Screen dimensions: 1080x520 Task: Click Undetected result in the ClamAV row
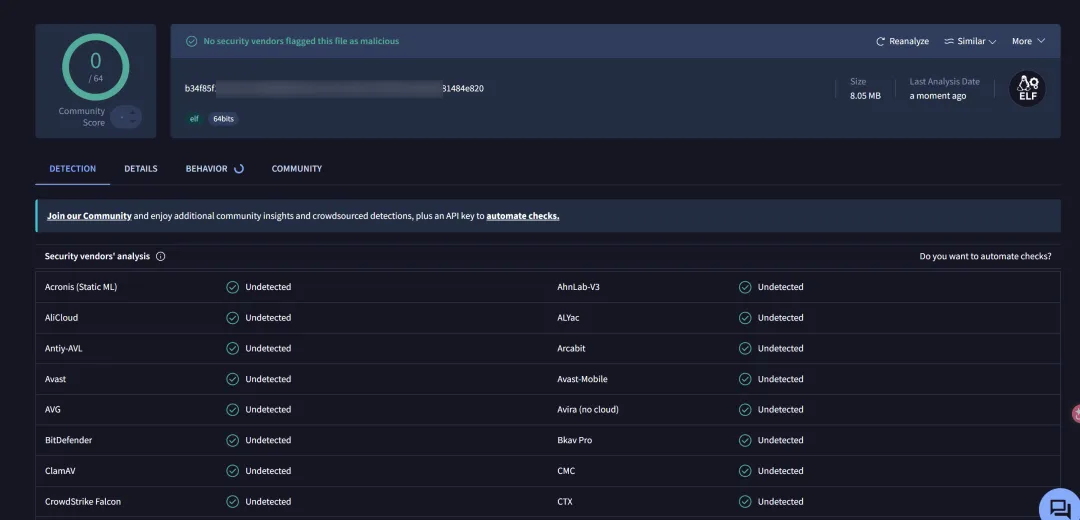point(268,471)
